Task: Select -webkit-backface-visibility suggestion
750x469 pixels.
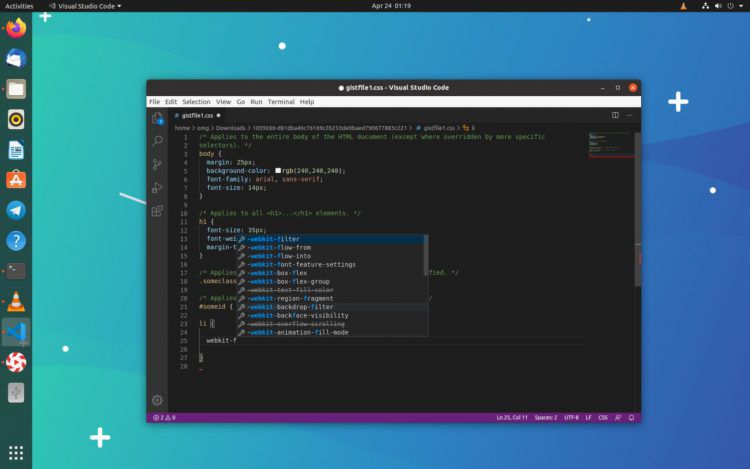Action: point(330,316)
